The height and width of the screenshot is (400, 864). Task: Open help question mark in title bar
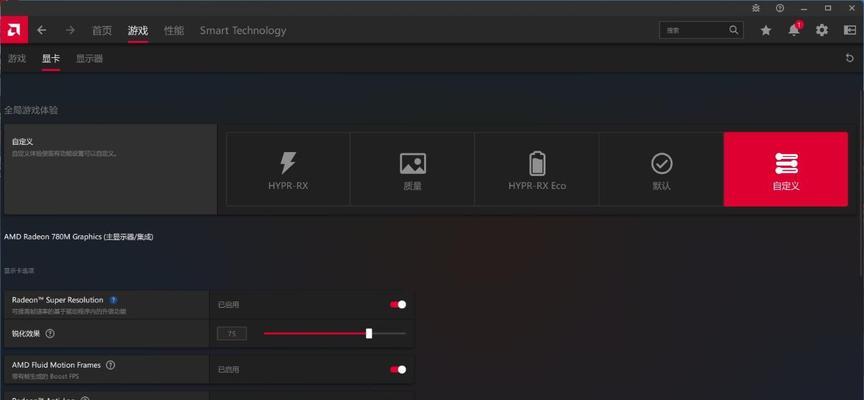coord(780,8)
